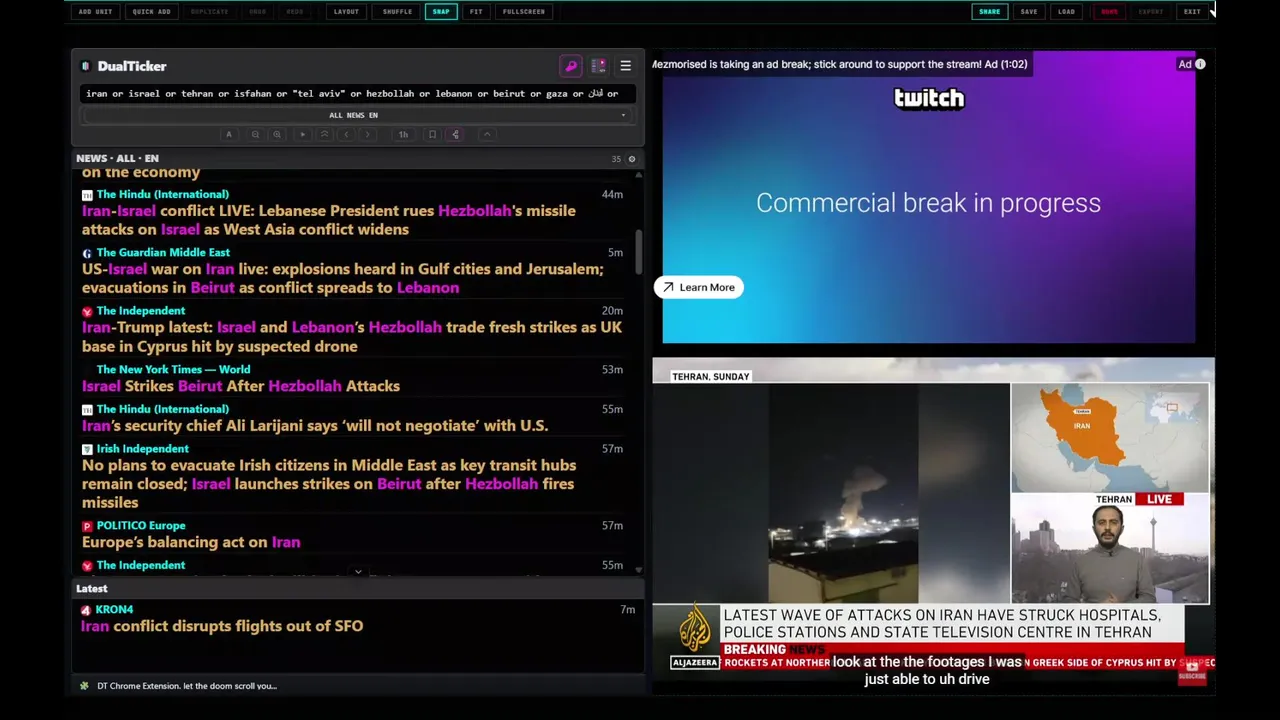
Task: Click the YouTube subscribe icon on the video
Action: tap(1192, 671)
